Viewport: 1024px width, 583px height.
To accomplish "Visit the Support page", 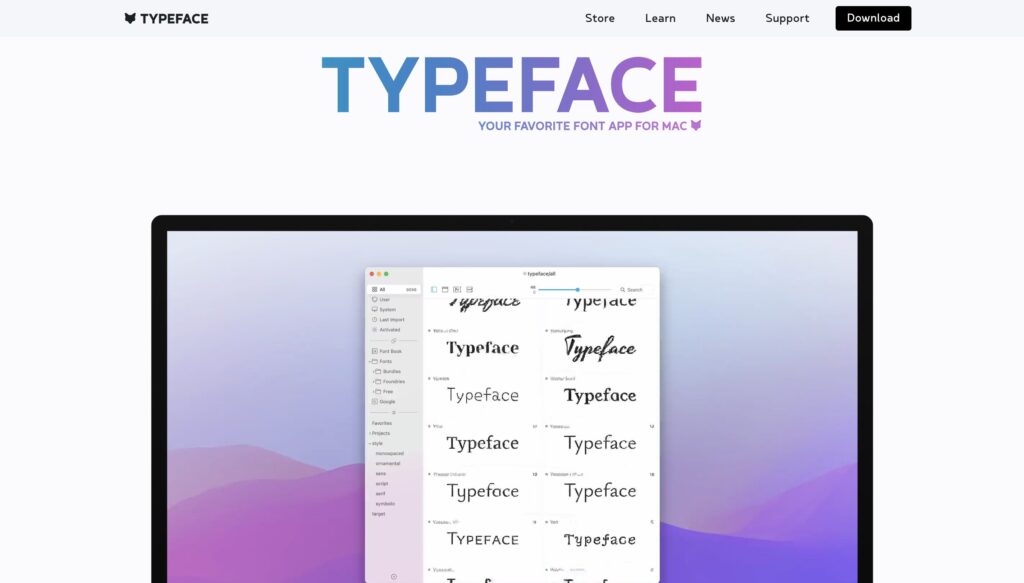I will point(787,18).
